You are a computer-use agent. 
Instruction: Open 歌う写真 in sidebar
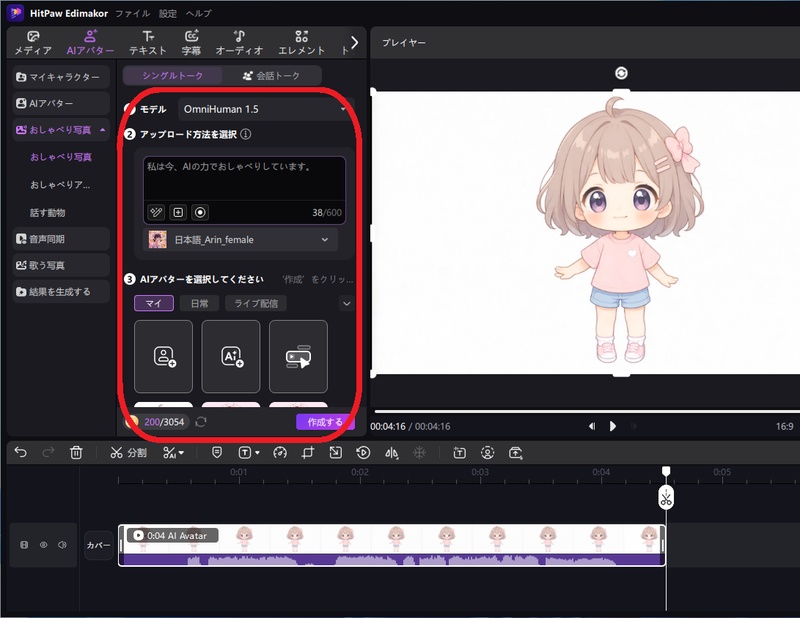pyautogui.click(x=61, y=265)
